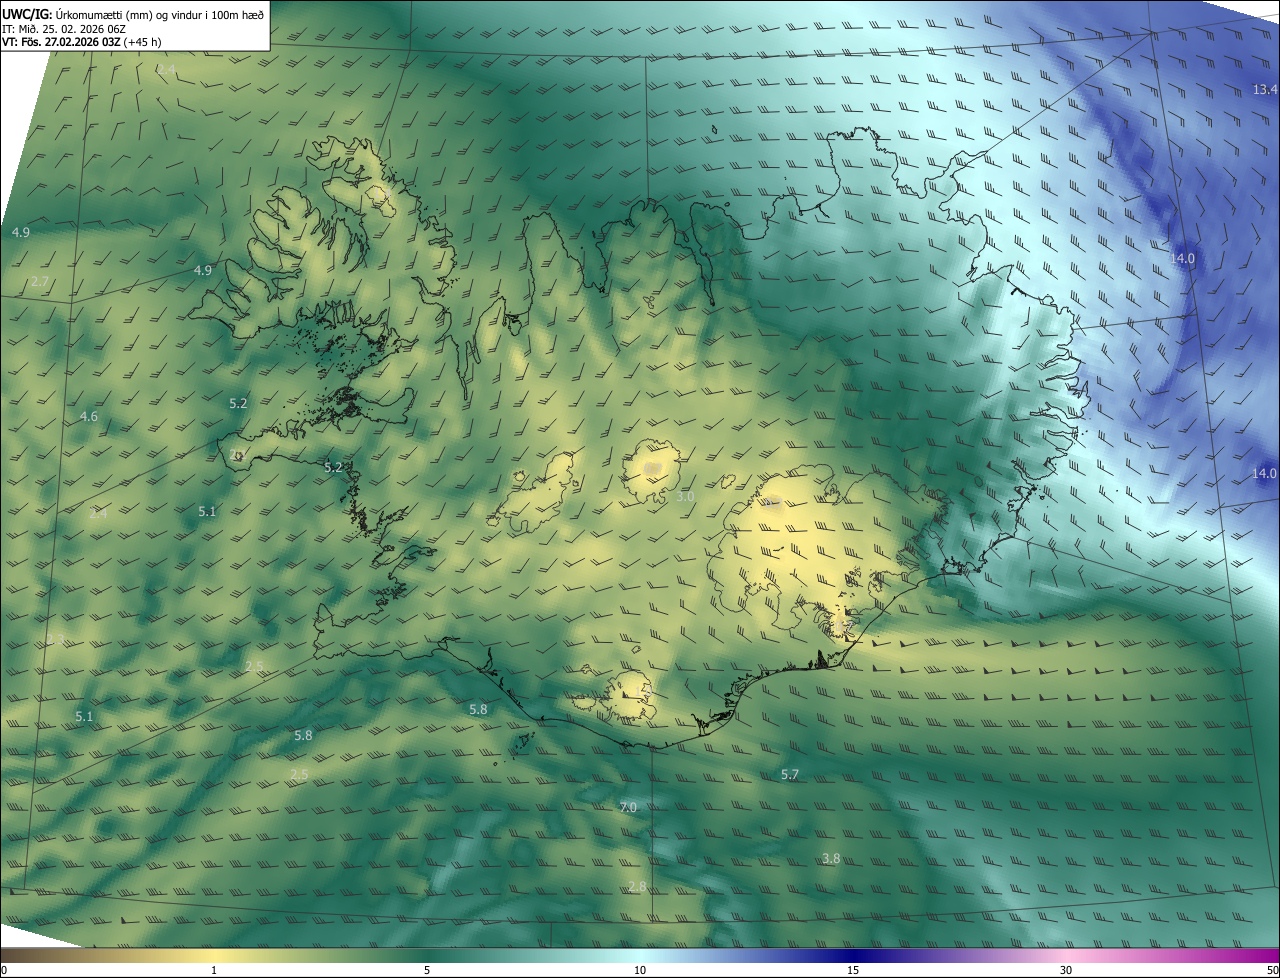This screenshot has width=1280, height=978.
Task: Click the 13.4 value label
Action: [1265, 90]
